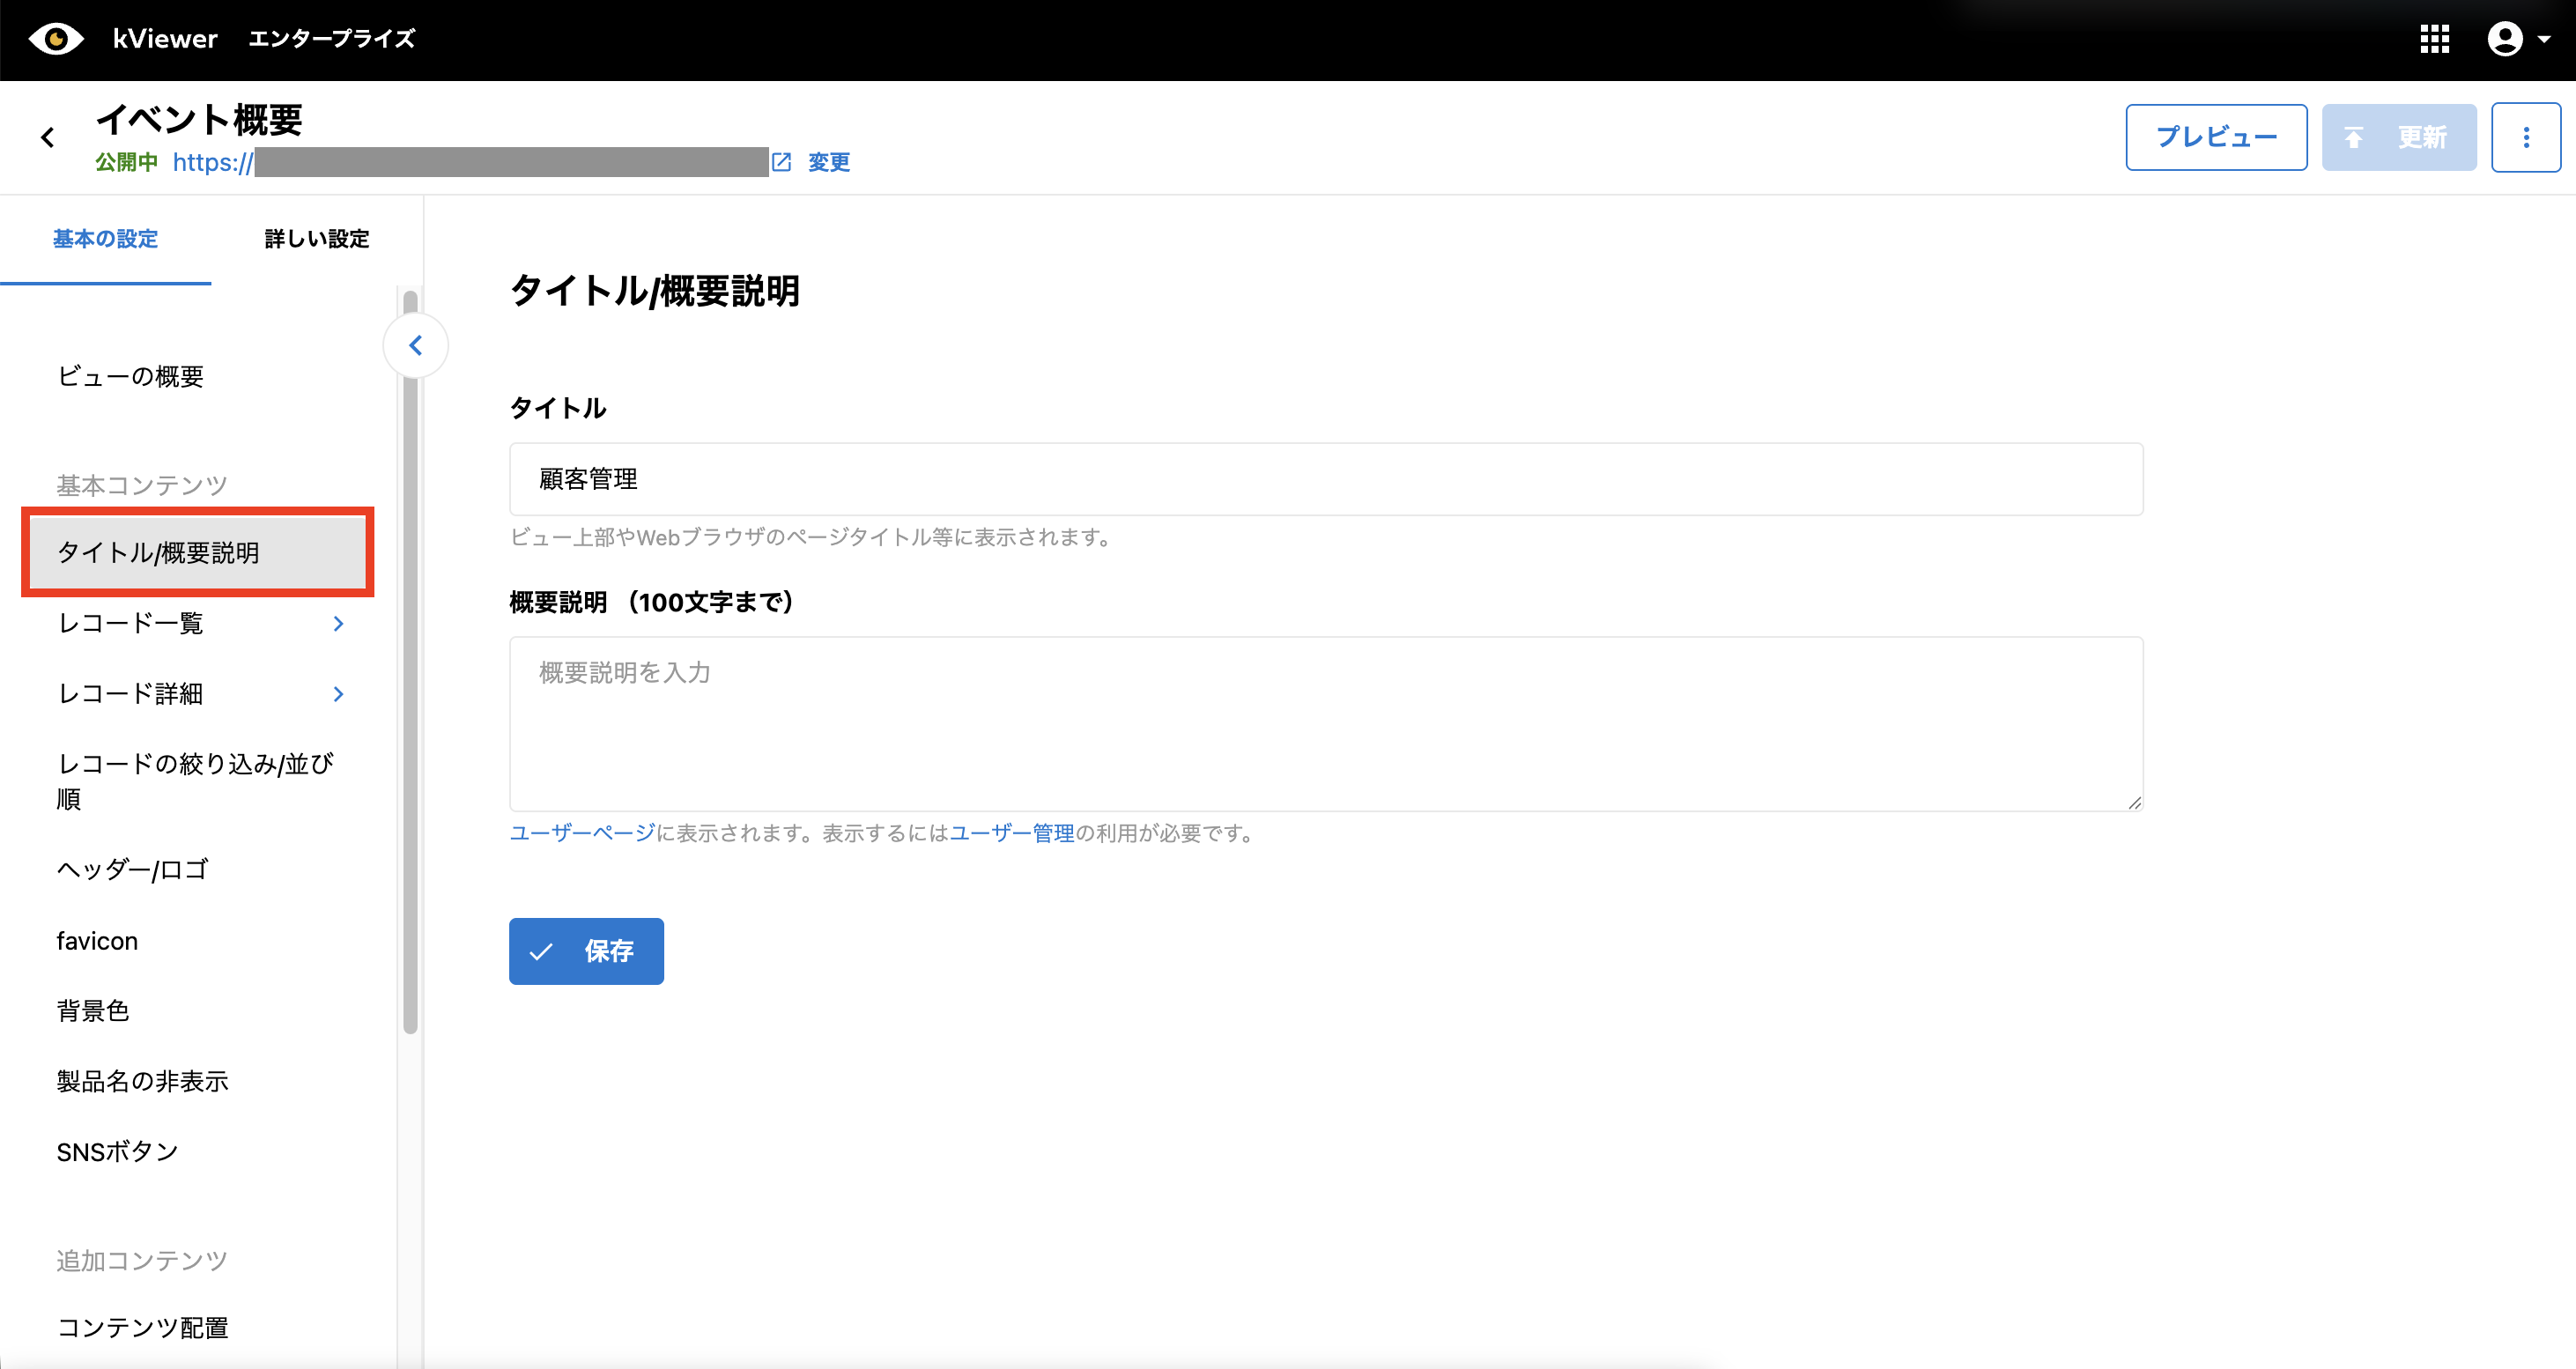
Task: Expand the レコード詳細 submenu chevron
Action: (x=338, y=694)
